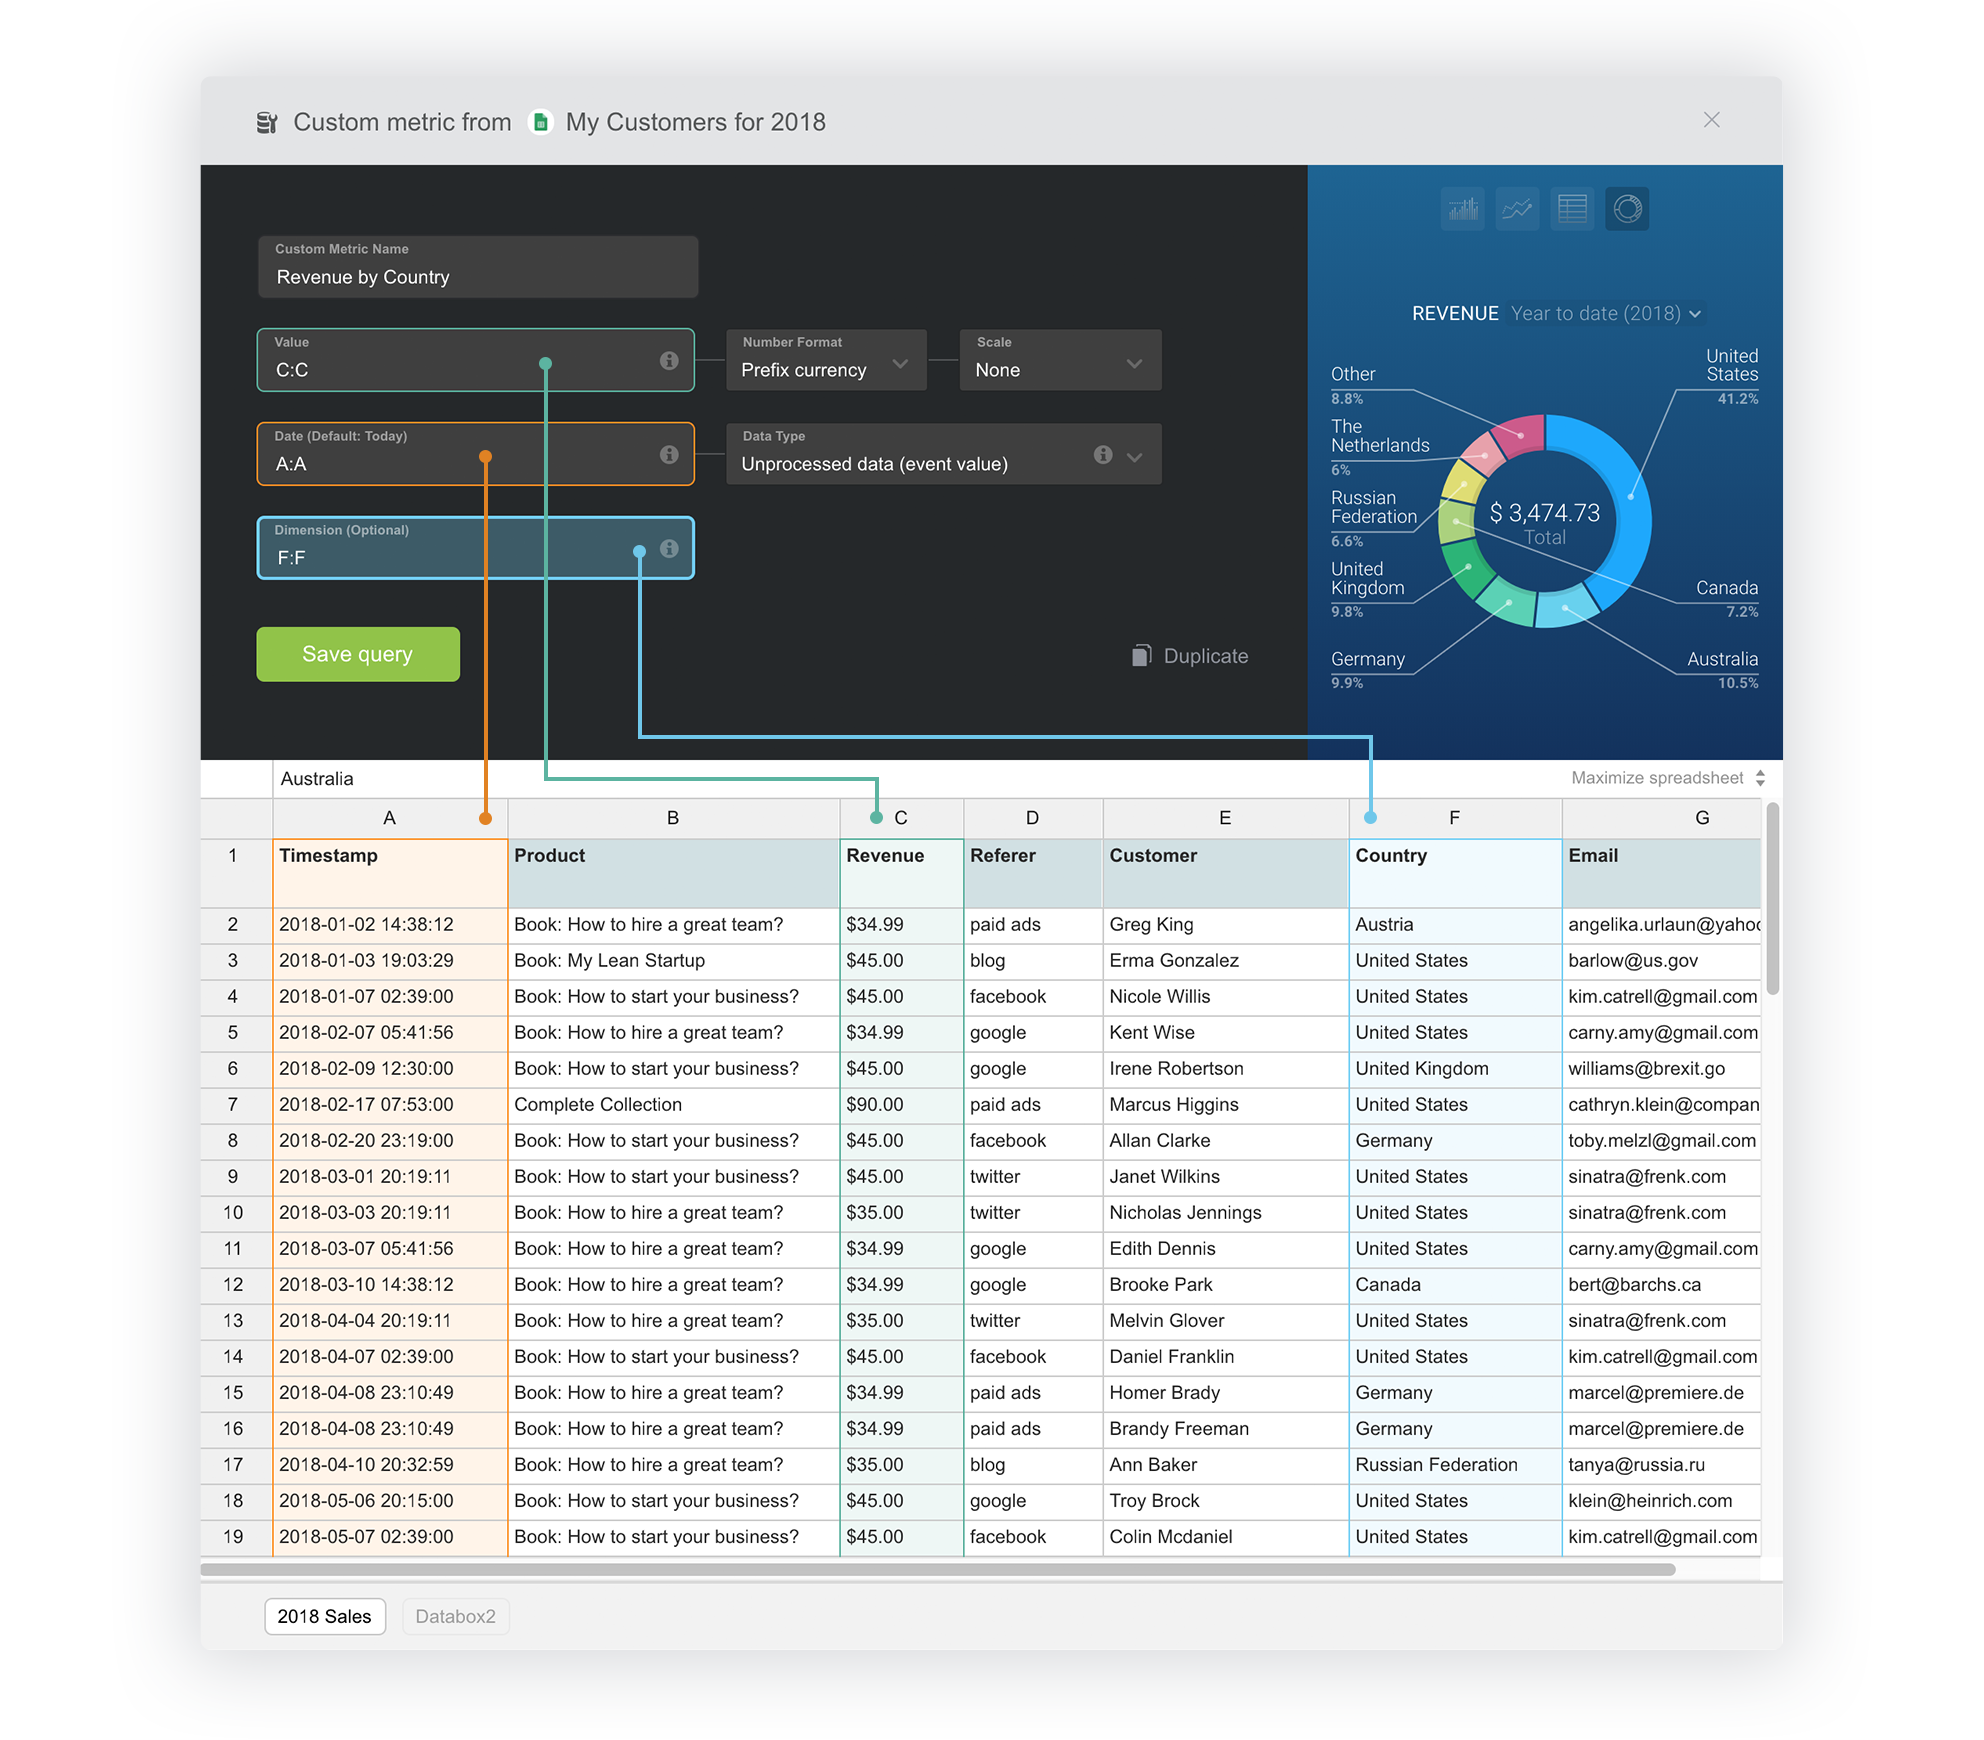Switch to the 2018 Sales sheet tab

pos(324,1616)
